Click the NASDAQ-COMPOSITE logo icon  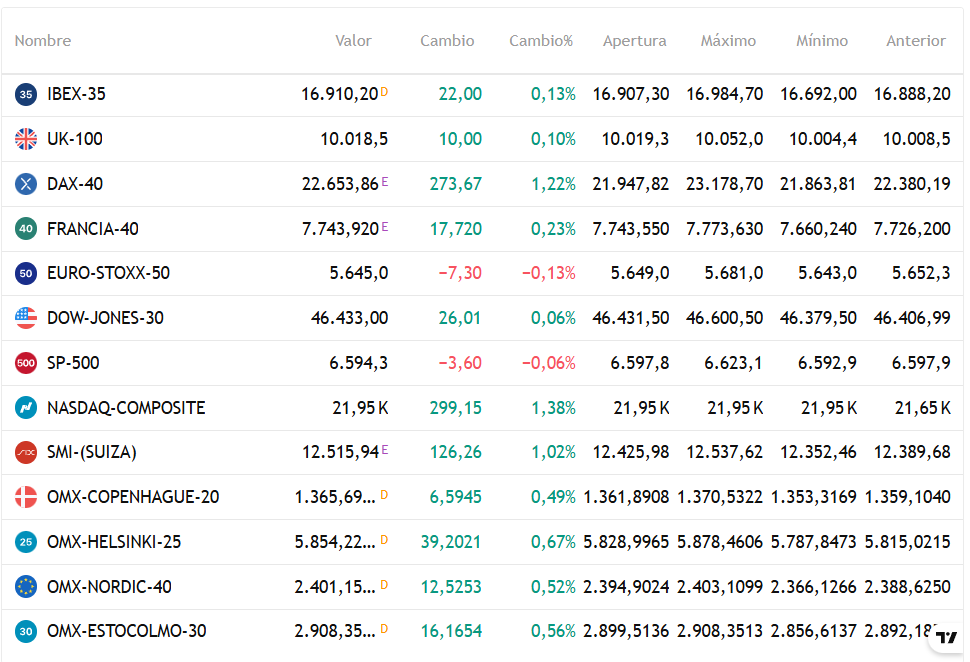tap(26, 408)
